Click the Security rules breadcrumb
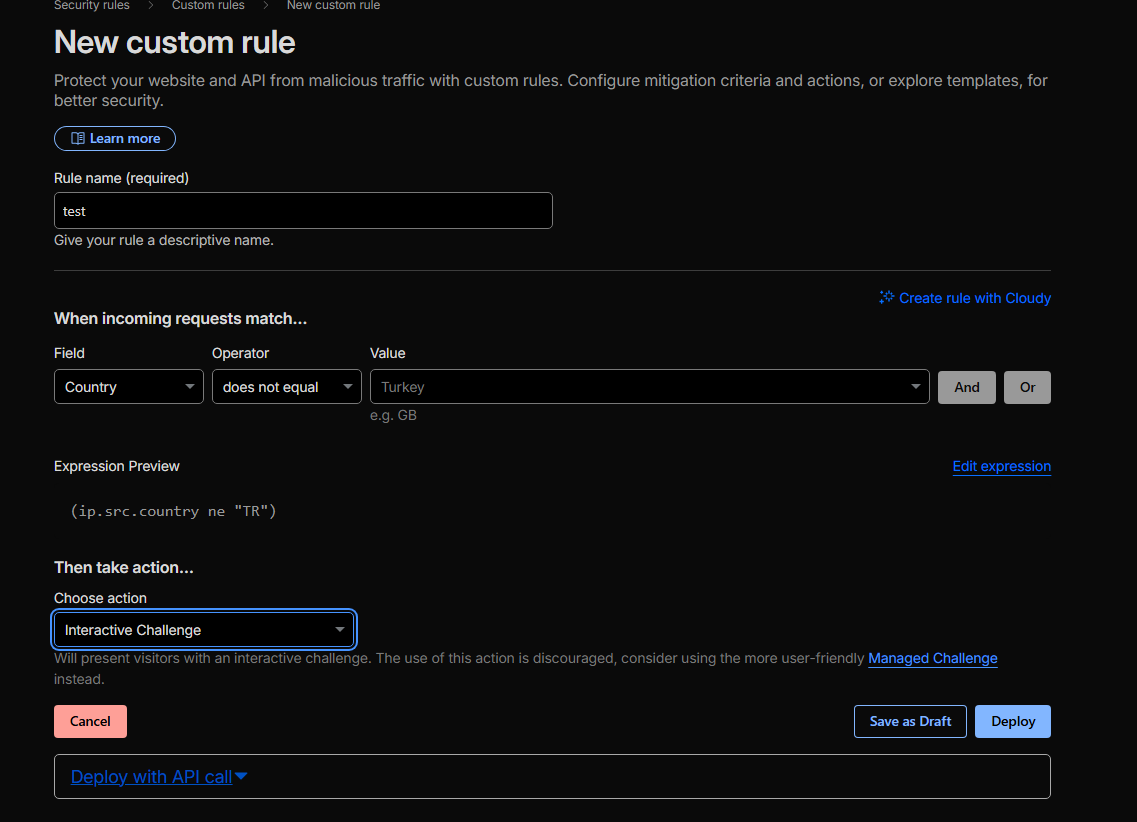This screenshot has width=1137, height=822. pyautogui.click(x=91, y=5)
